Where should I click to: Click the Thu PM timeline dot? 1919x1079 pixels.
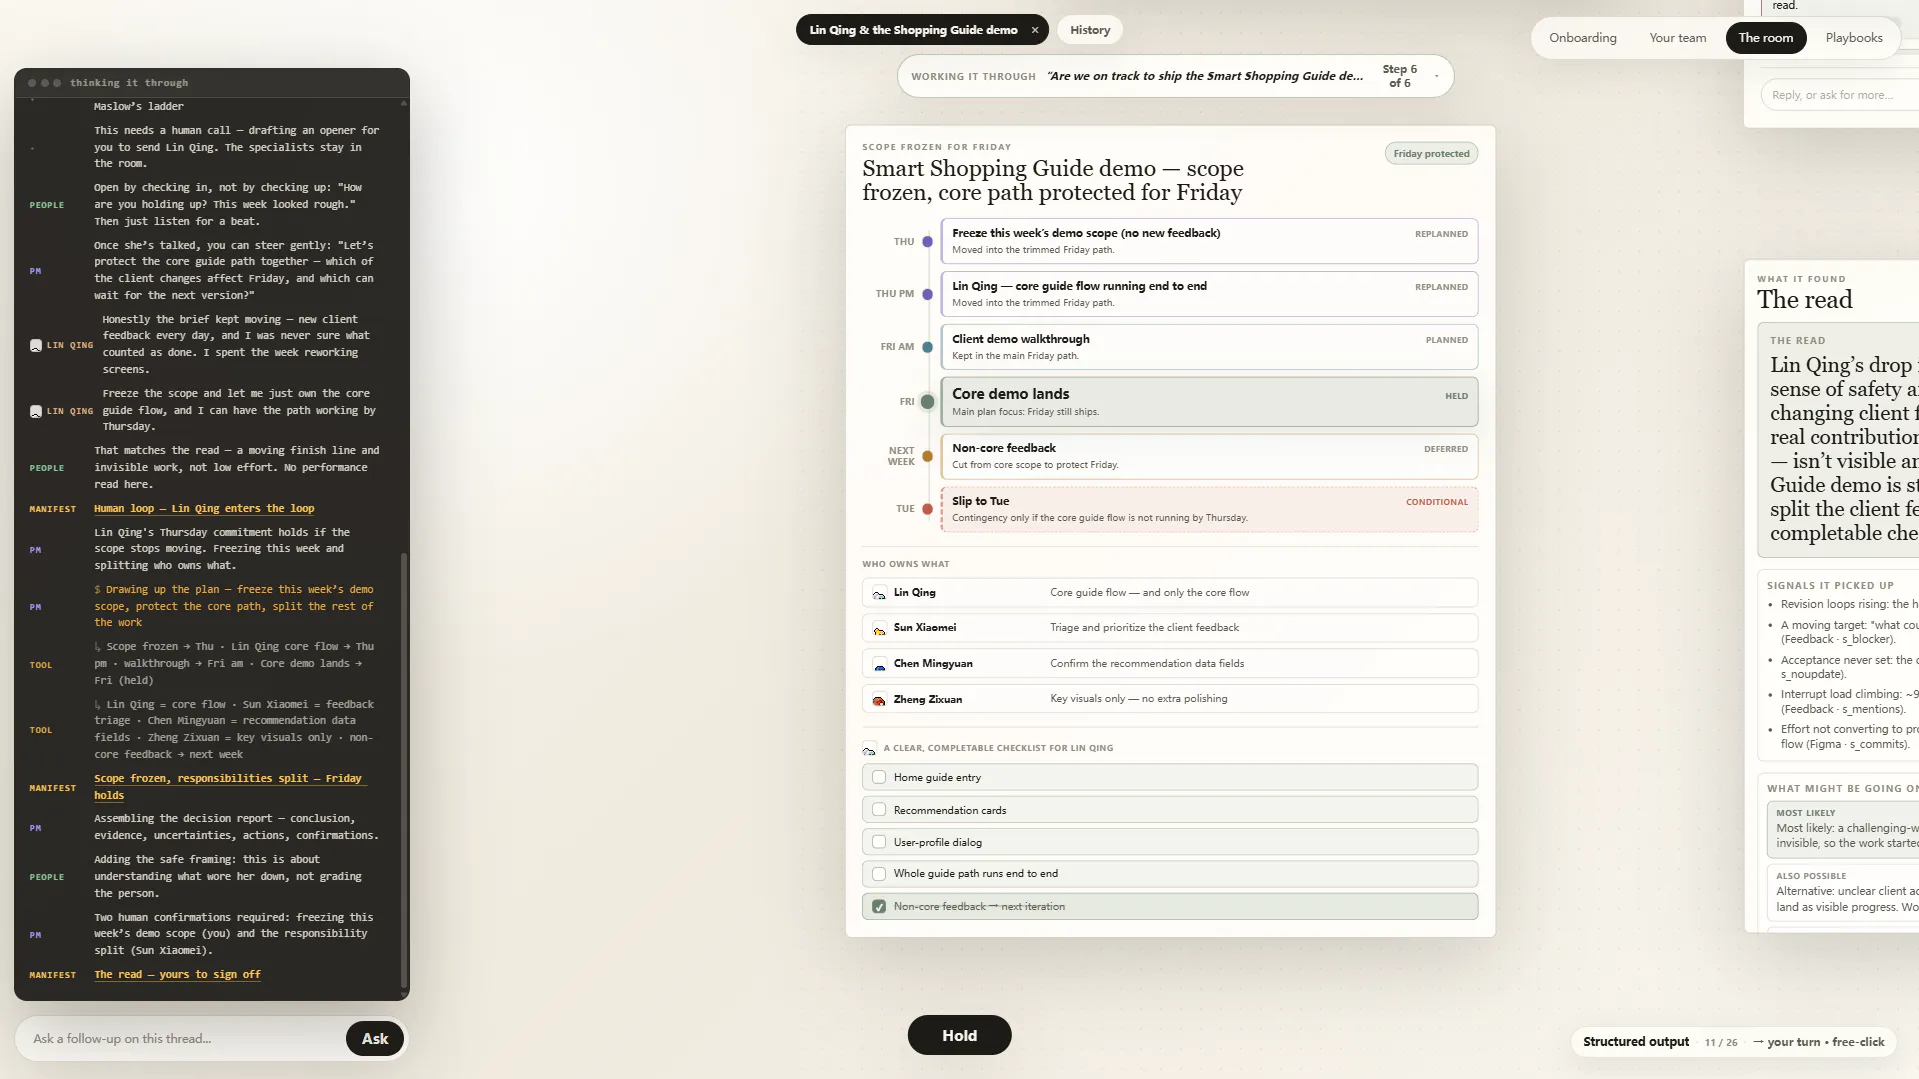click(927, 294)
